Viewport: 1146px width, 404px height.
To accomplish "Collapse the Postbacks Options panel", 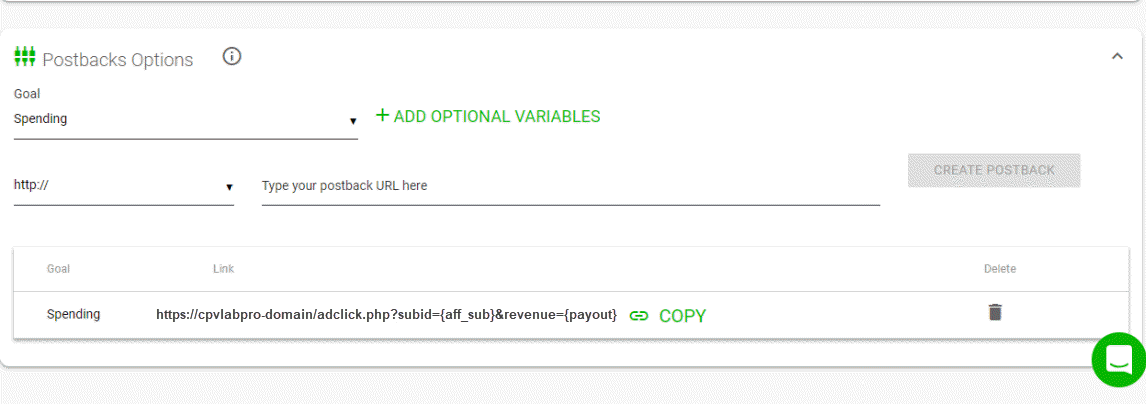I will pos(1117,56).
